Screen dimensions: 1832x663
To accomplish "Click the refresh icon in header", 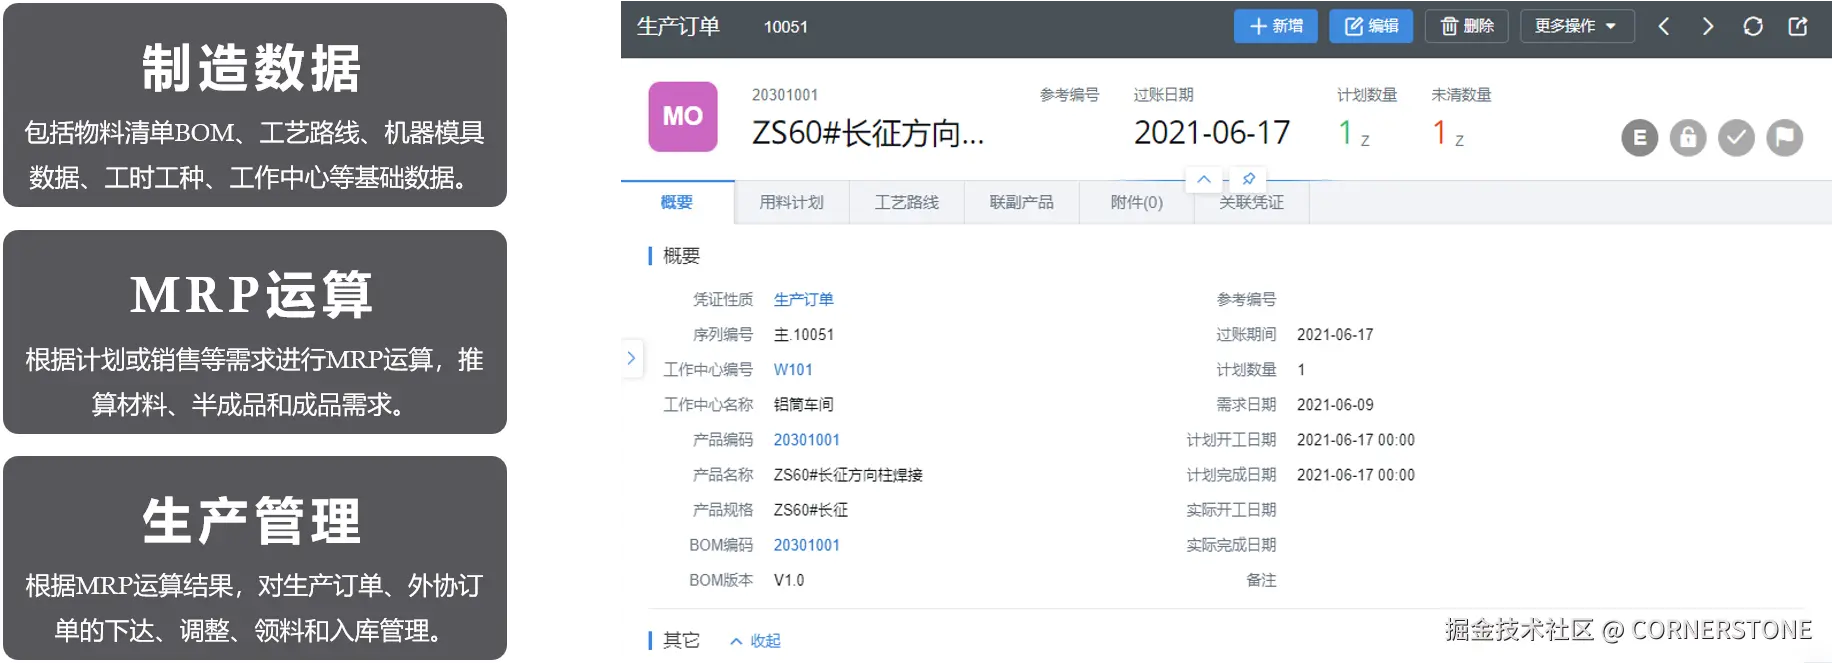I will [x=1753, y=27].
